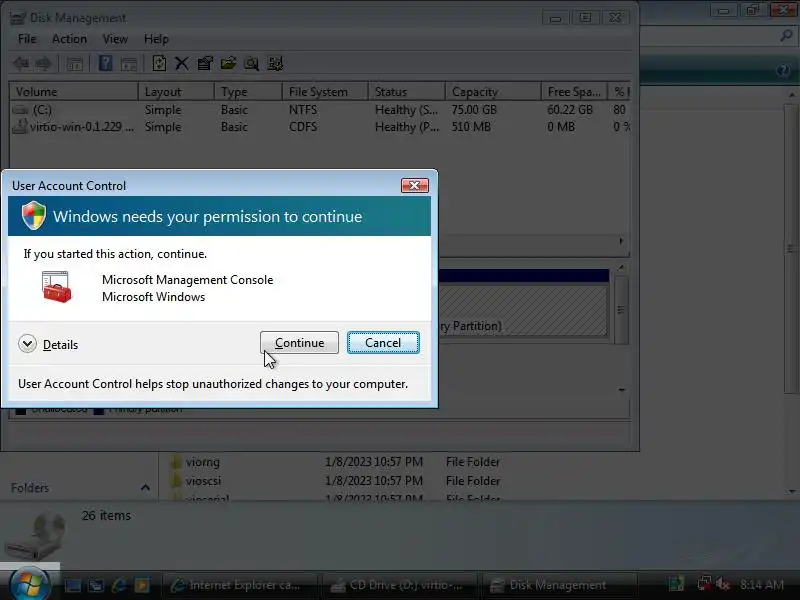Open the Windows Start orb

[x=30, y=584]
